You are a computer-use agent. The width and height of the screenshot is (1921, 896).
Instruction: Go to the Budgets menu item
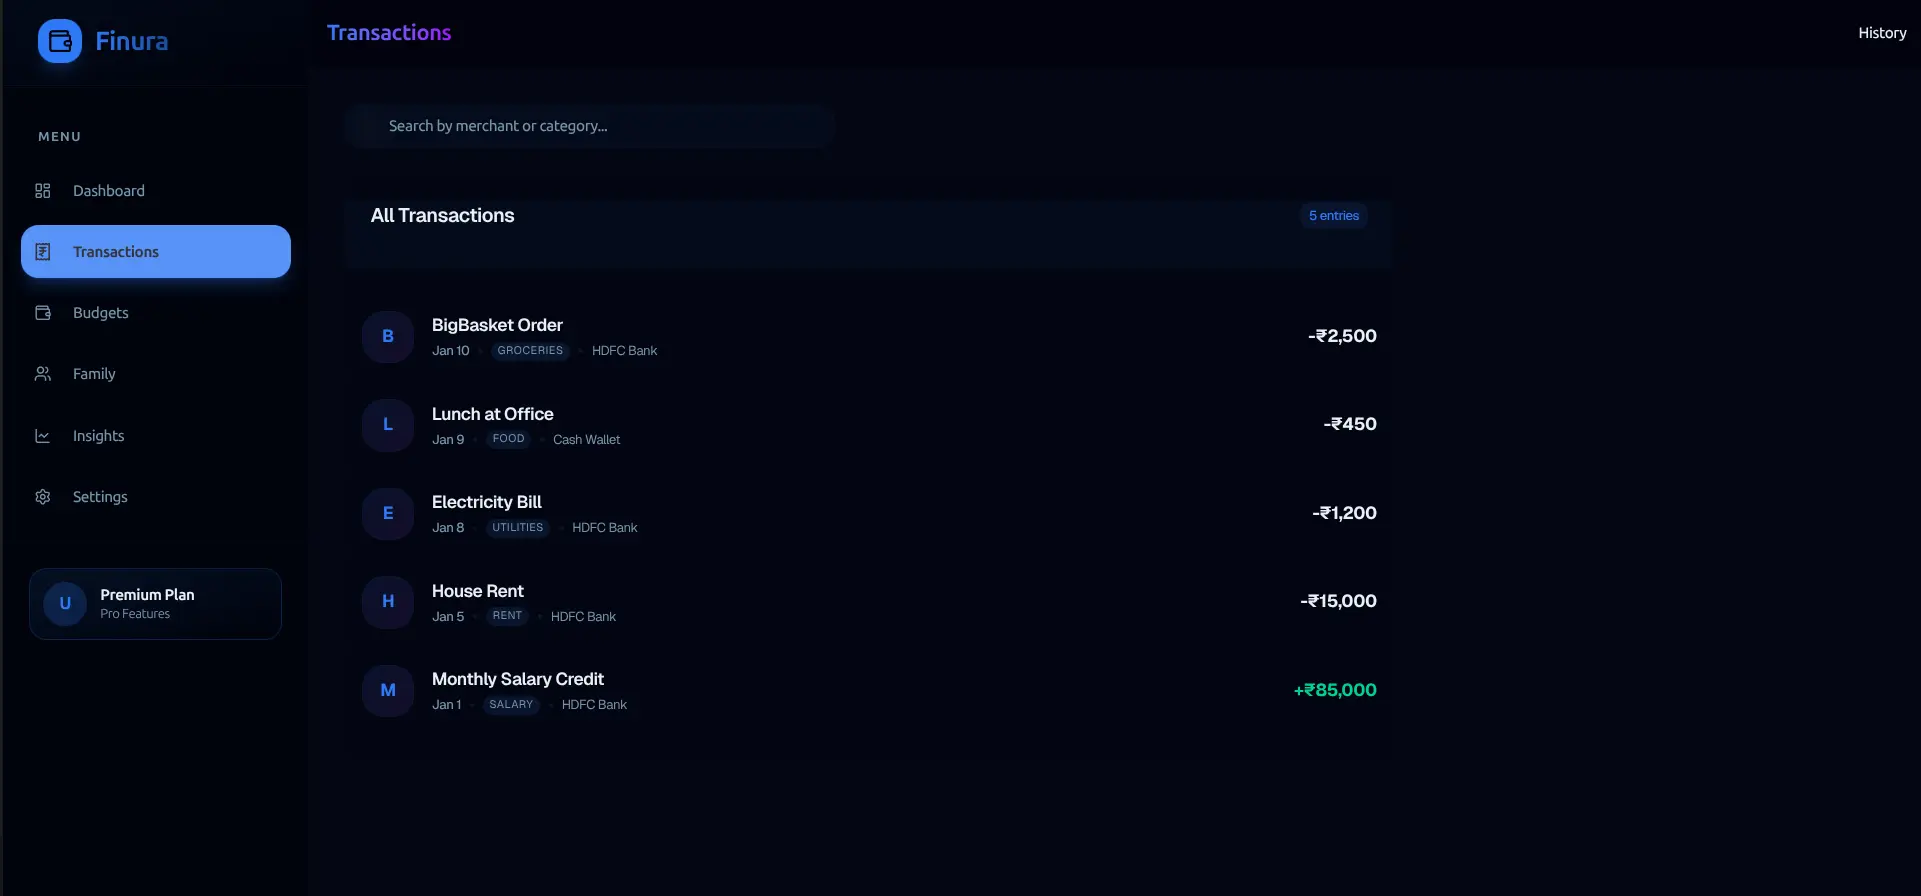click(x=101, y=313)
